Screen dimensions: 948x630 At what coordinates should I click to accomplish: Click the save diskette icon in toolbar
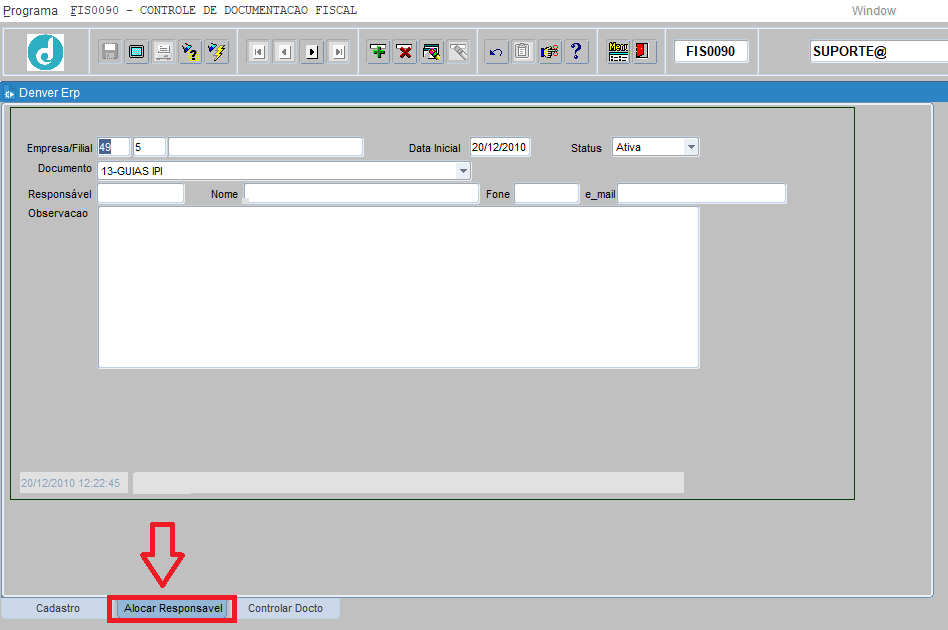110,52
